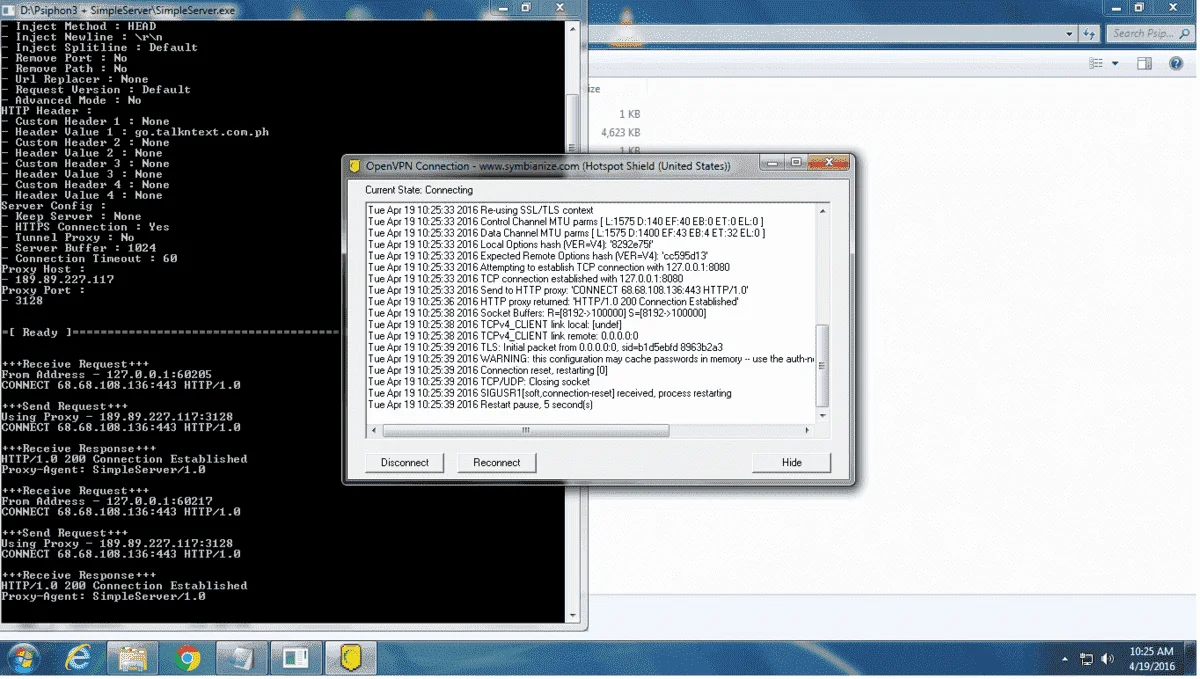Click console line 'Server Buffer : 1024'

point(79,248)
